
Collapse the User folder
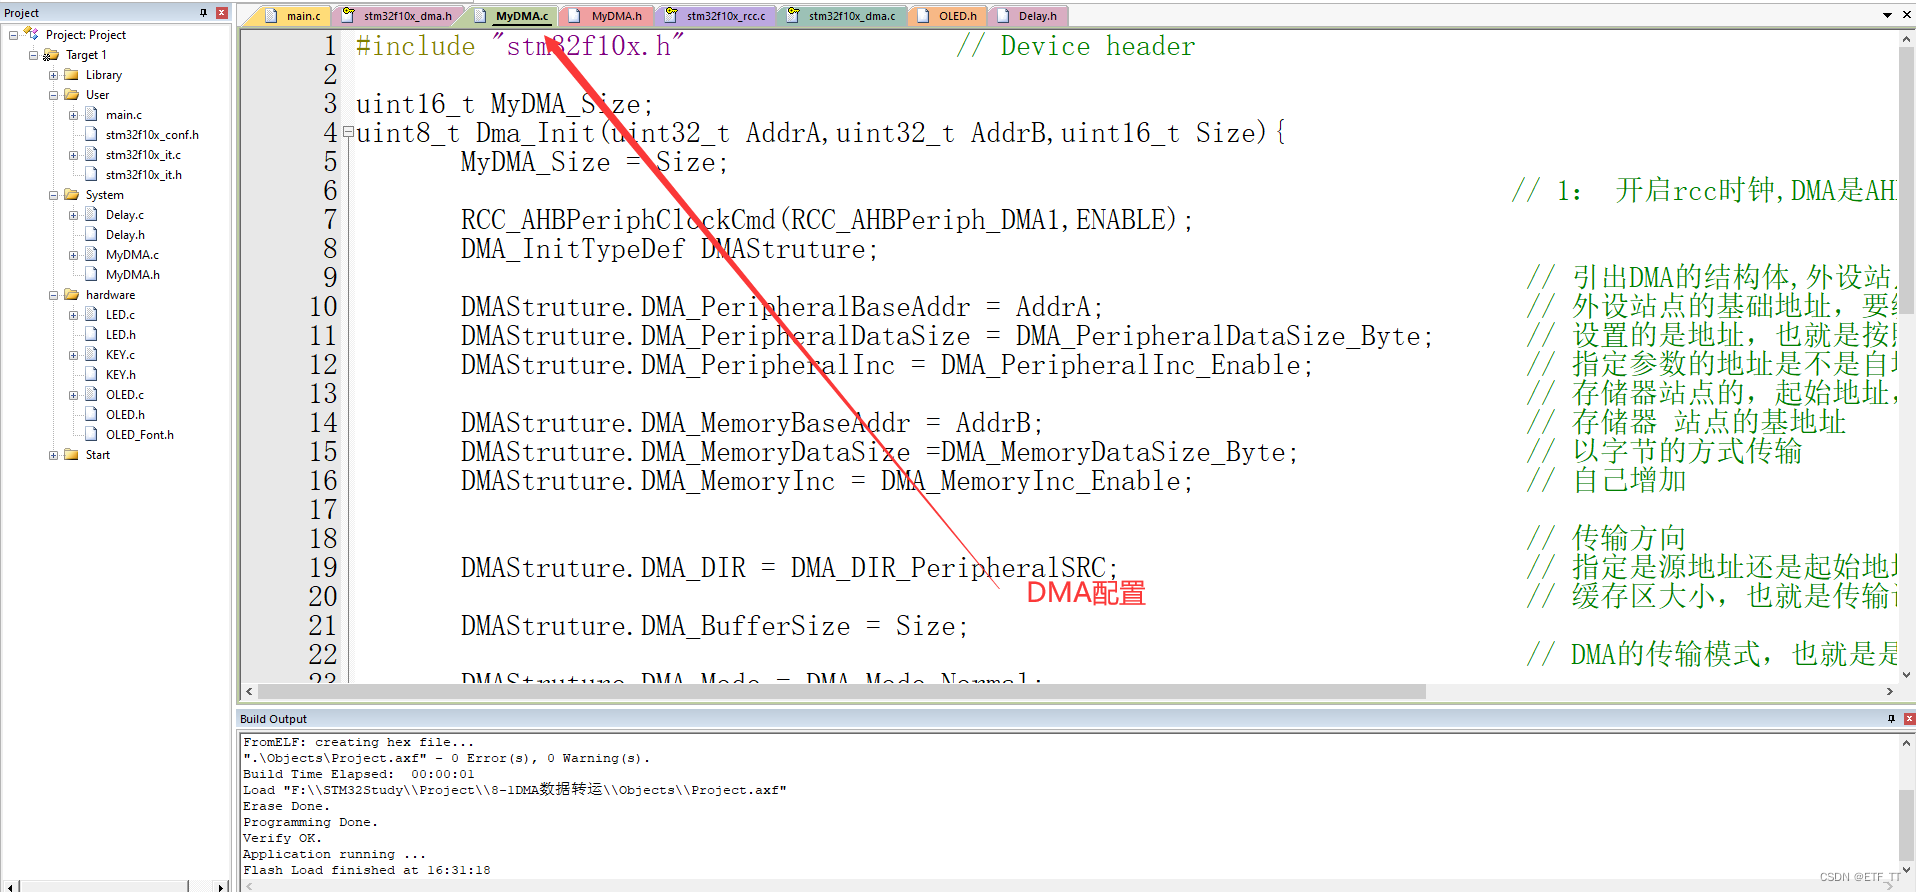[53, 95]
